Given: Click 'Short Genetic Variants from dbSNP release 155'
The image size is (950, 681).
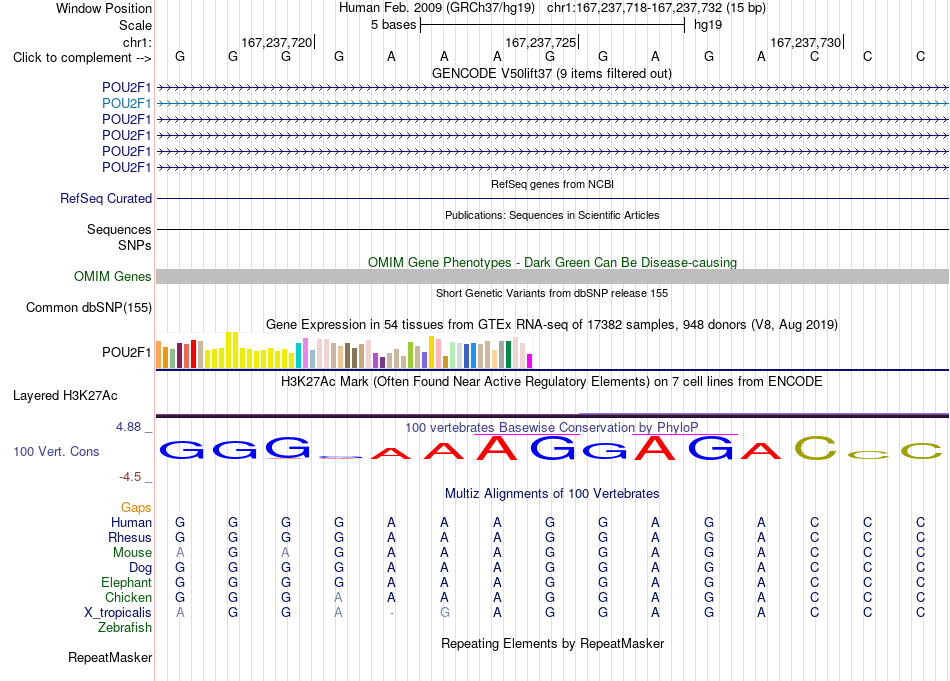Looking at the screenshot, I should (x=552, y=293).
